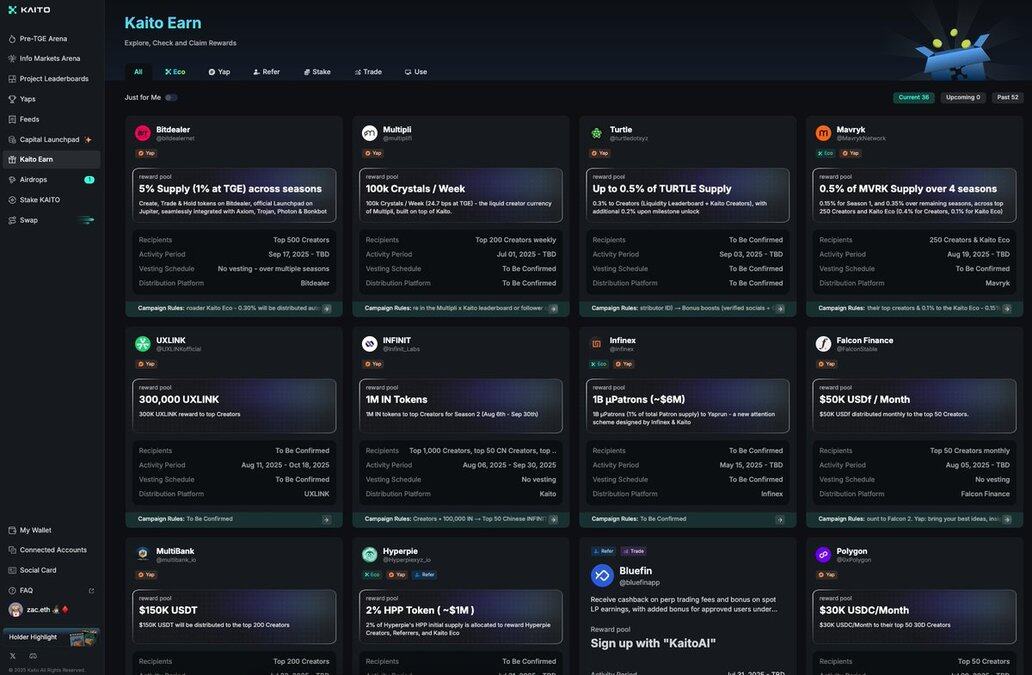Open MultiBank $150K USDT reward pool
1032x675 pixels.
[234, 616]
